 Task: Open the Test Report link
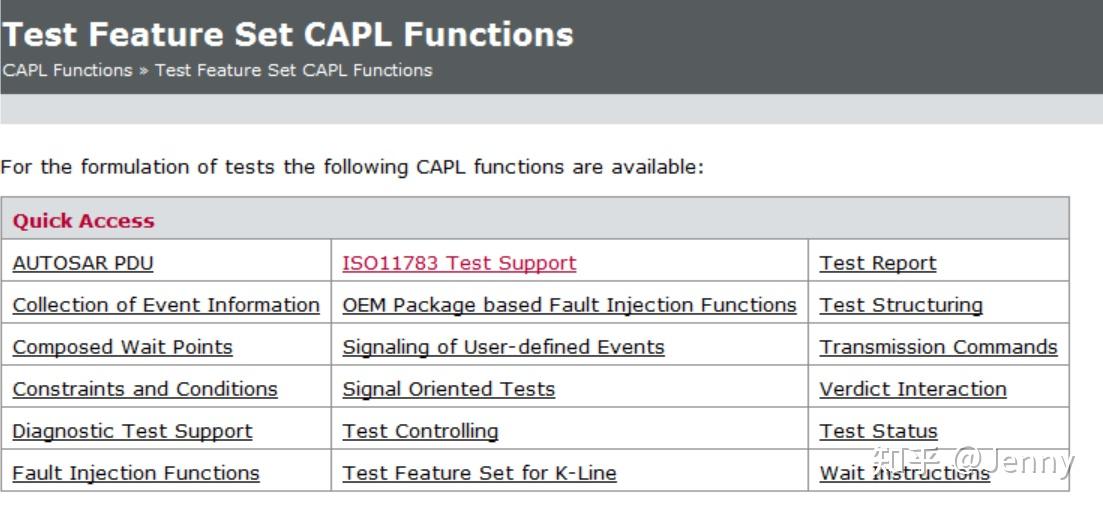point(878,263)
